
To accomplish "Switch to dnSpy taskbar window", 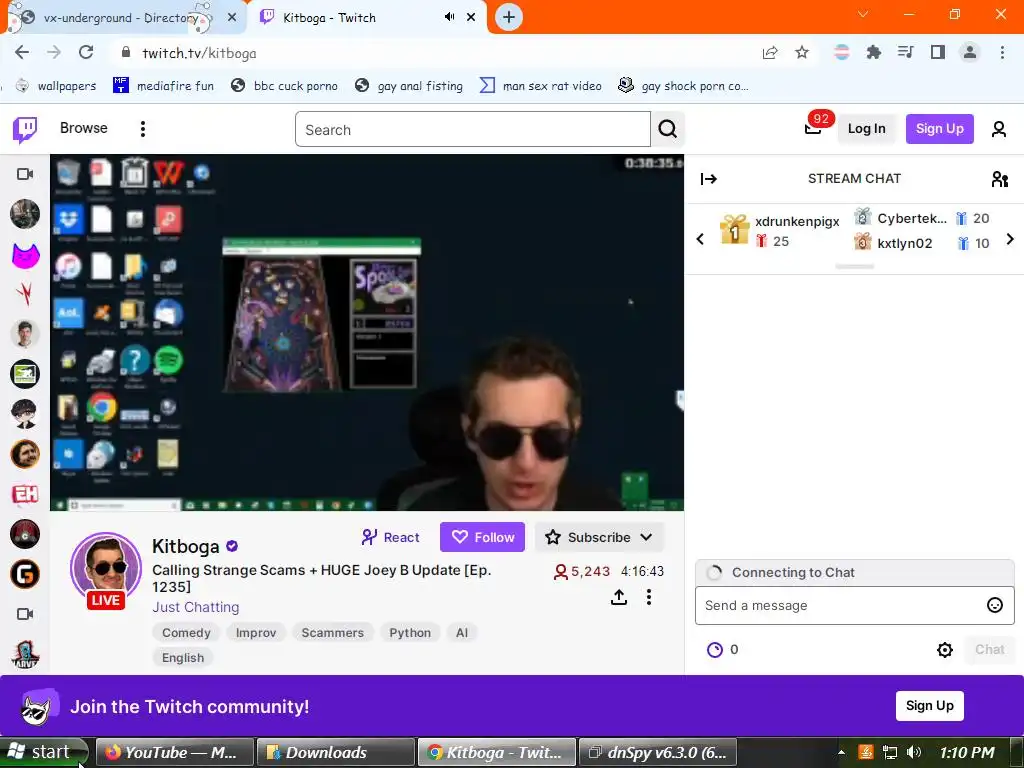I will pos(658,752).
